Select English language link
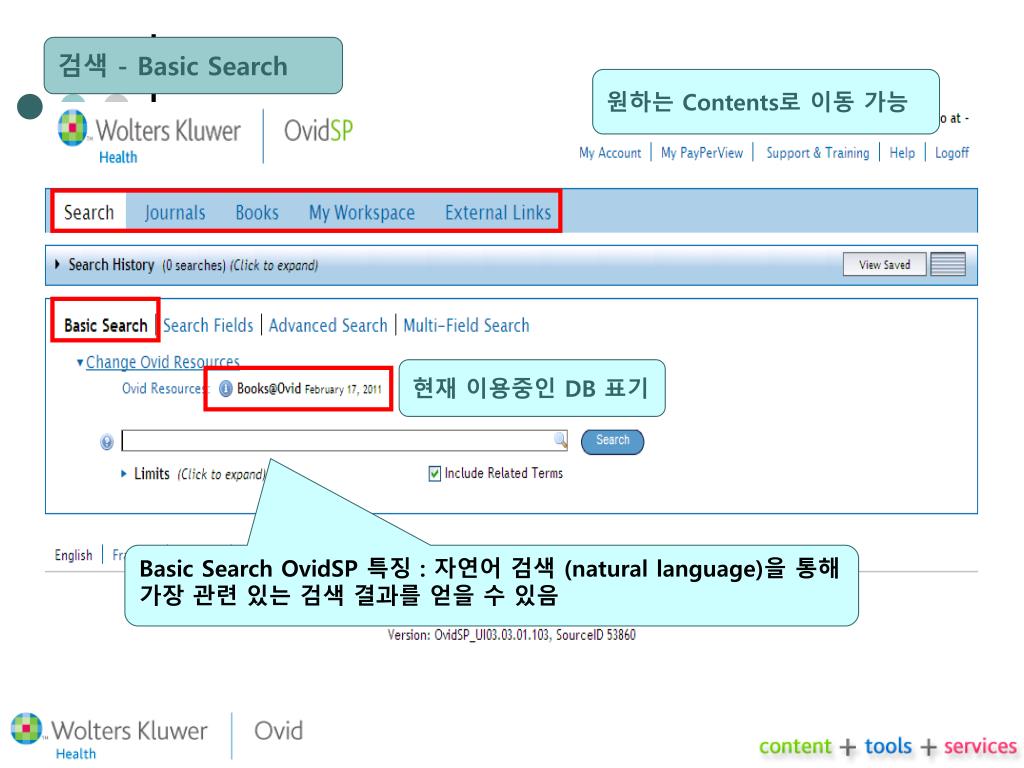 pos(73,555)
